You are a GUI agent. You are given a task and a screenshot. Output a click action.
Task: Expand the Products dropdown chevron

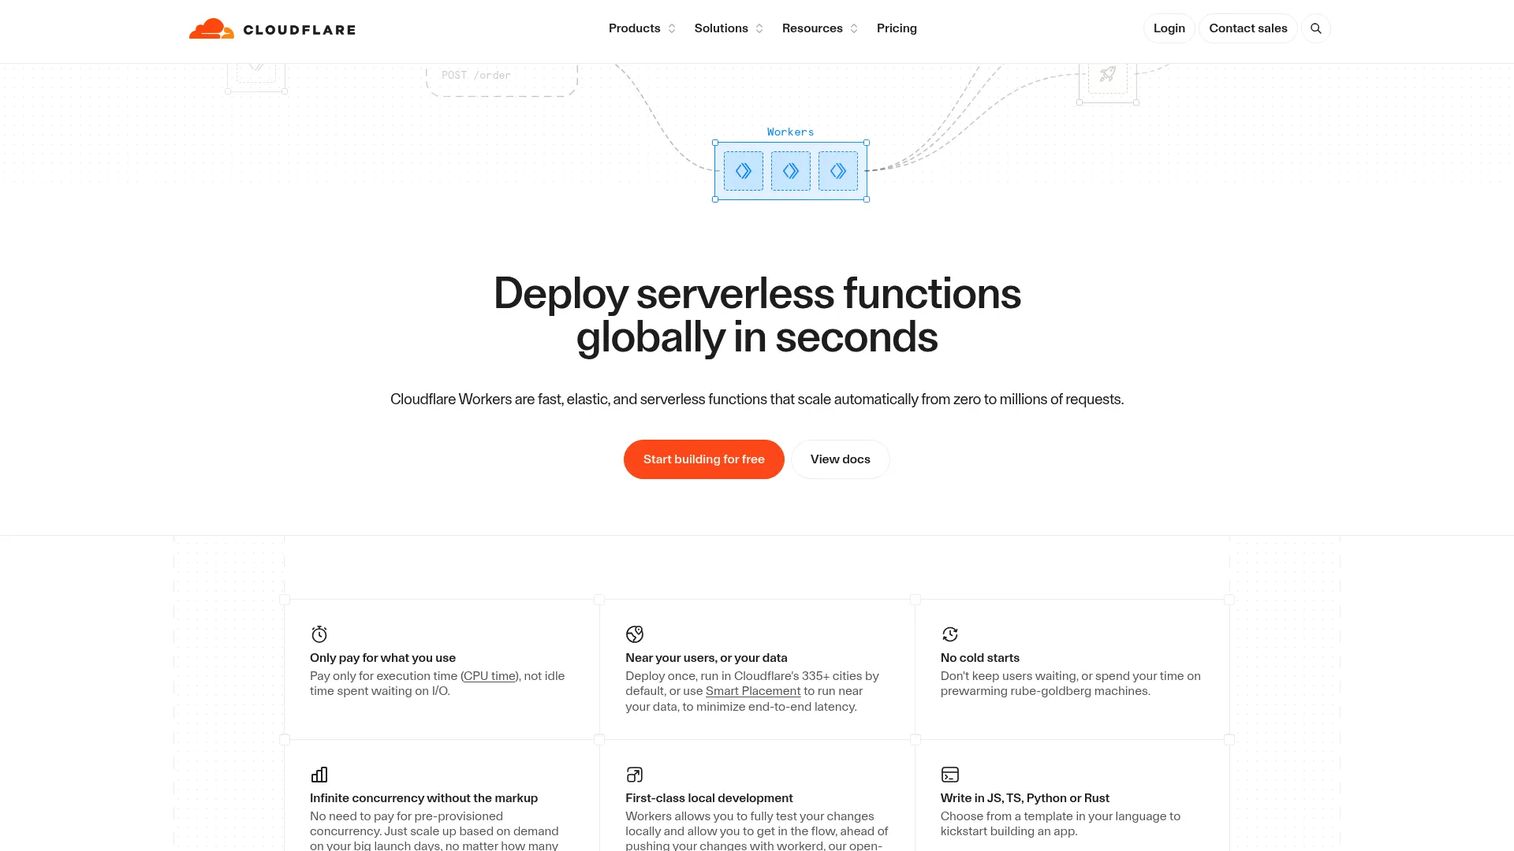coord(672,29)
